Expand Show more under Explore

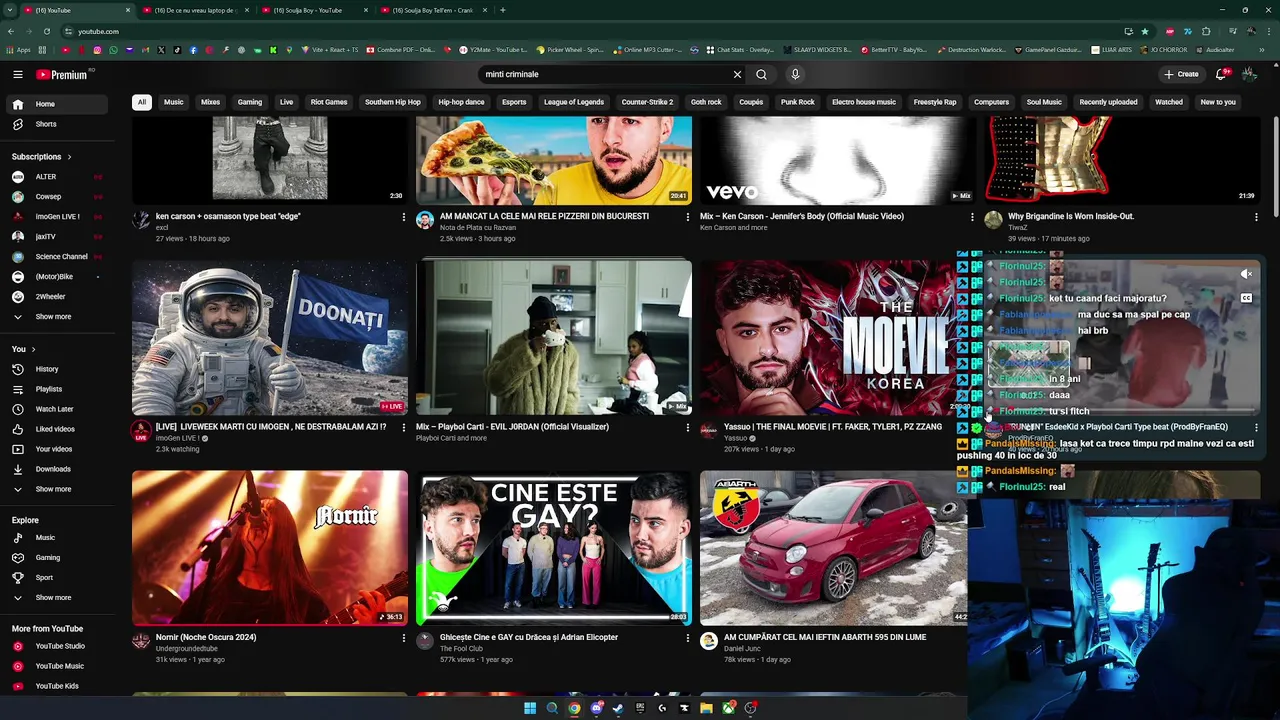point(58,598)
